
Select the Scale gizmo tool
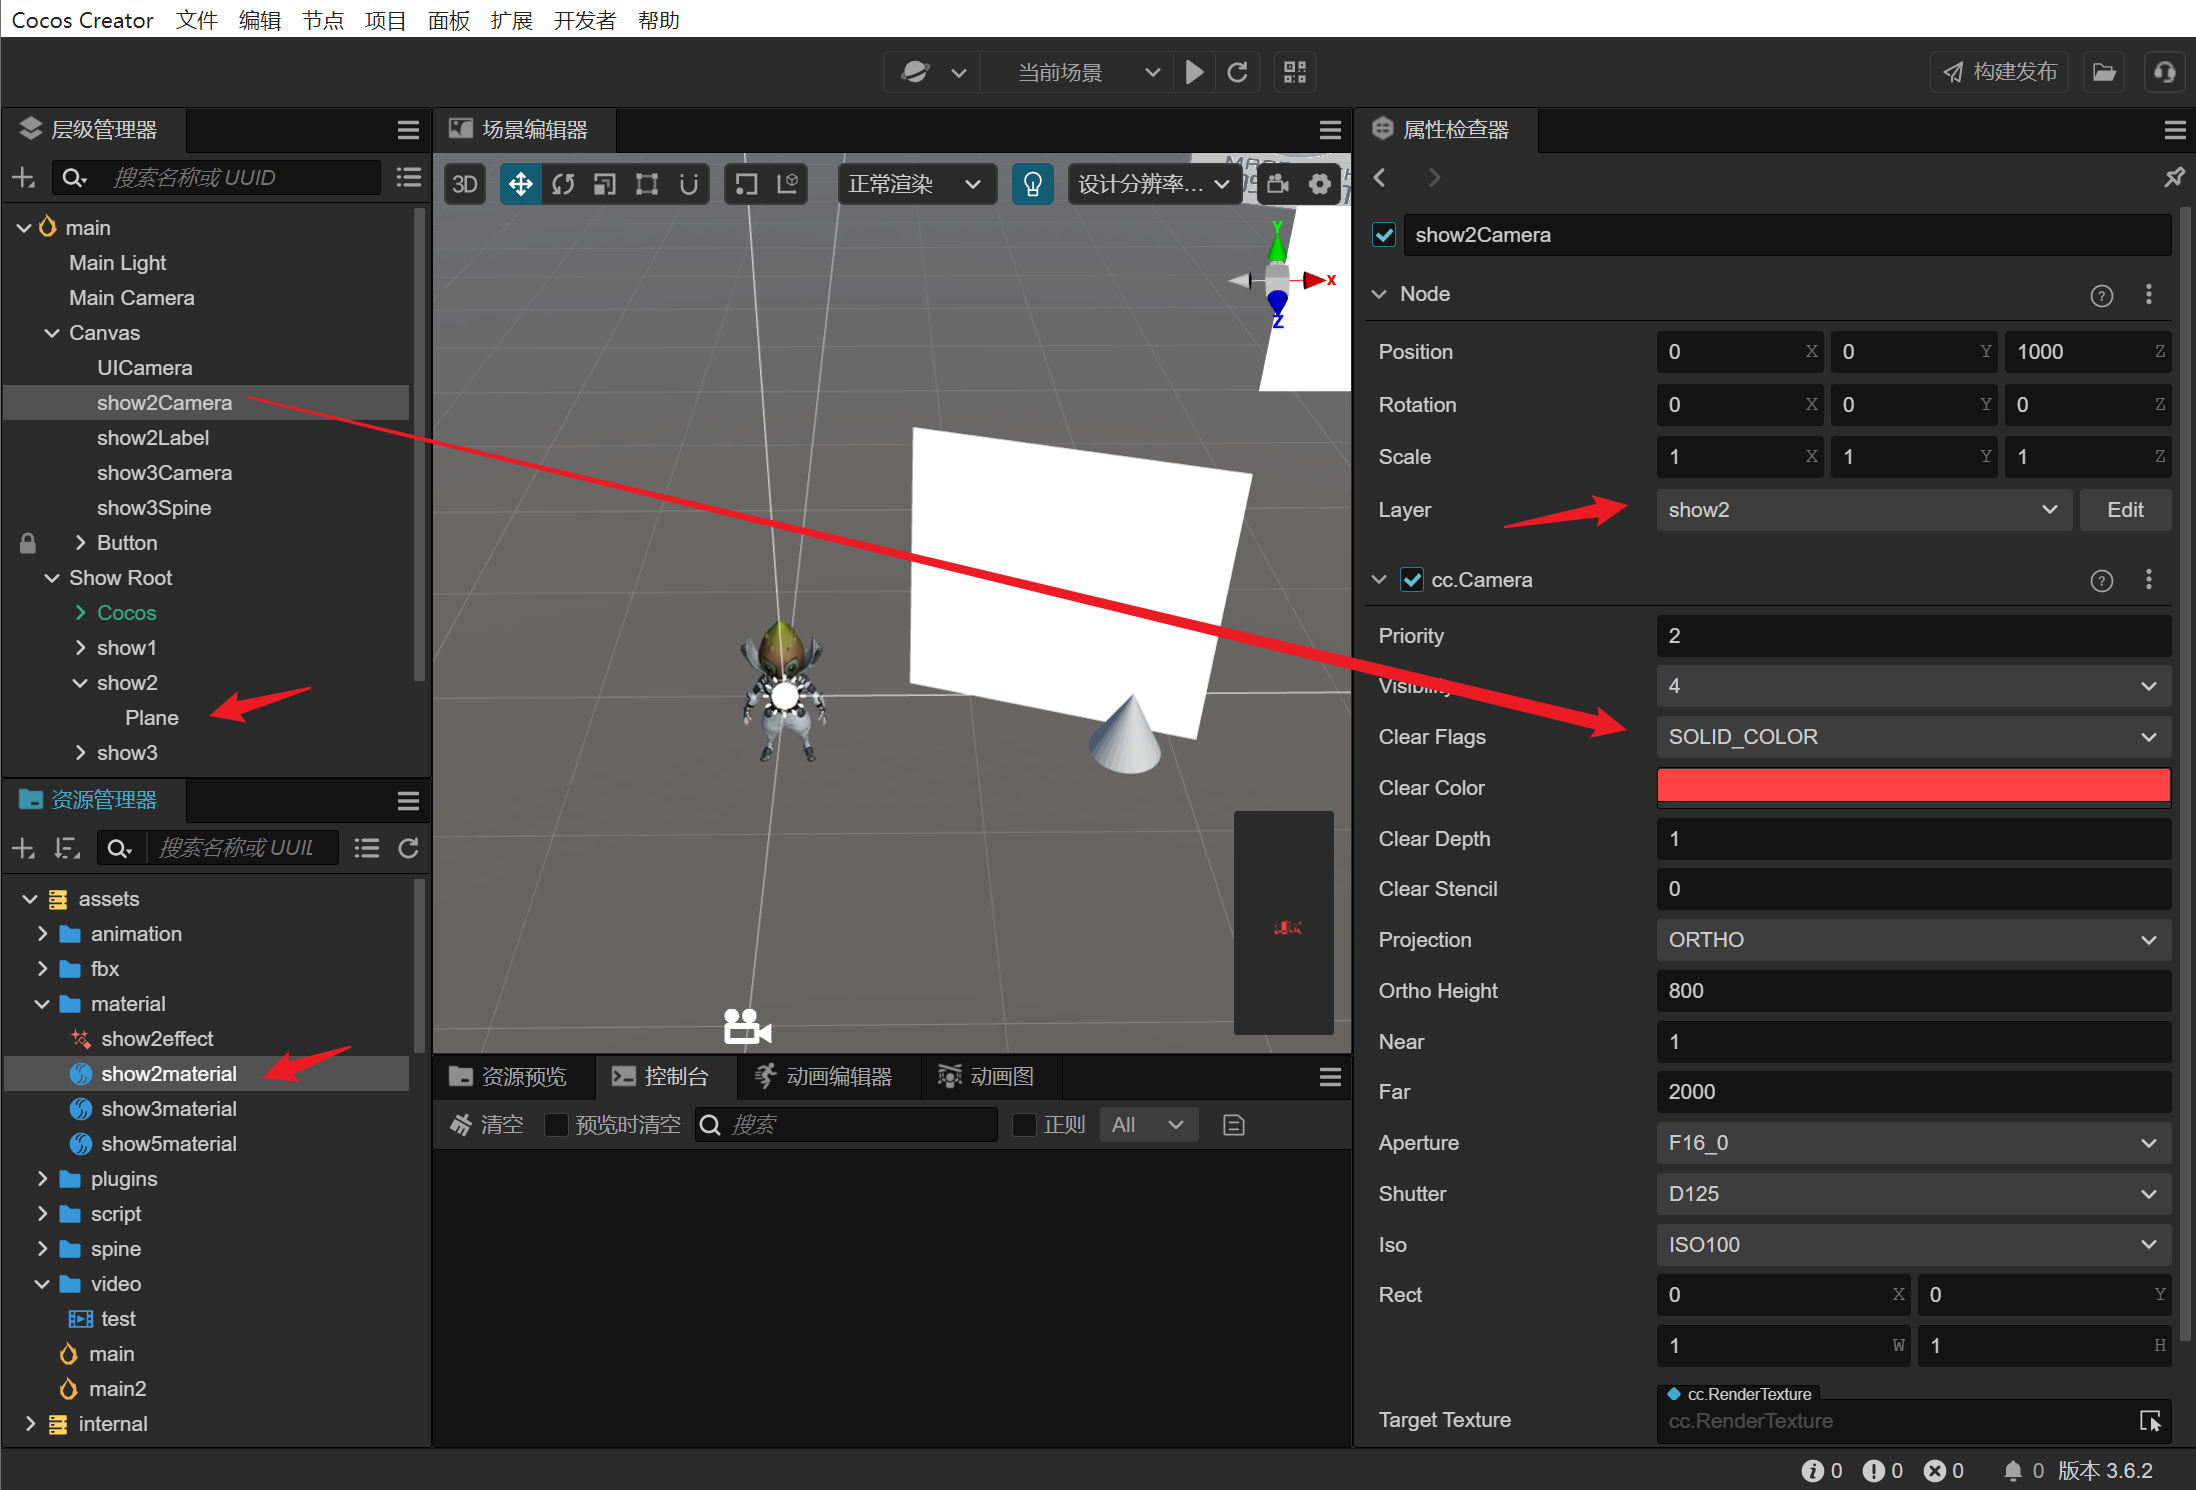click(x=605, y=184)
